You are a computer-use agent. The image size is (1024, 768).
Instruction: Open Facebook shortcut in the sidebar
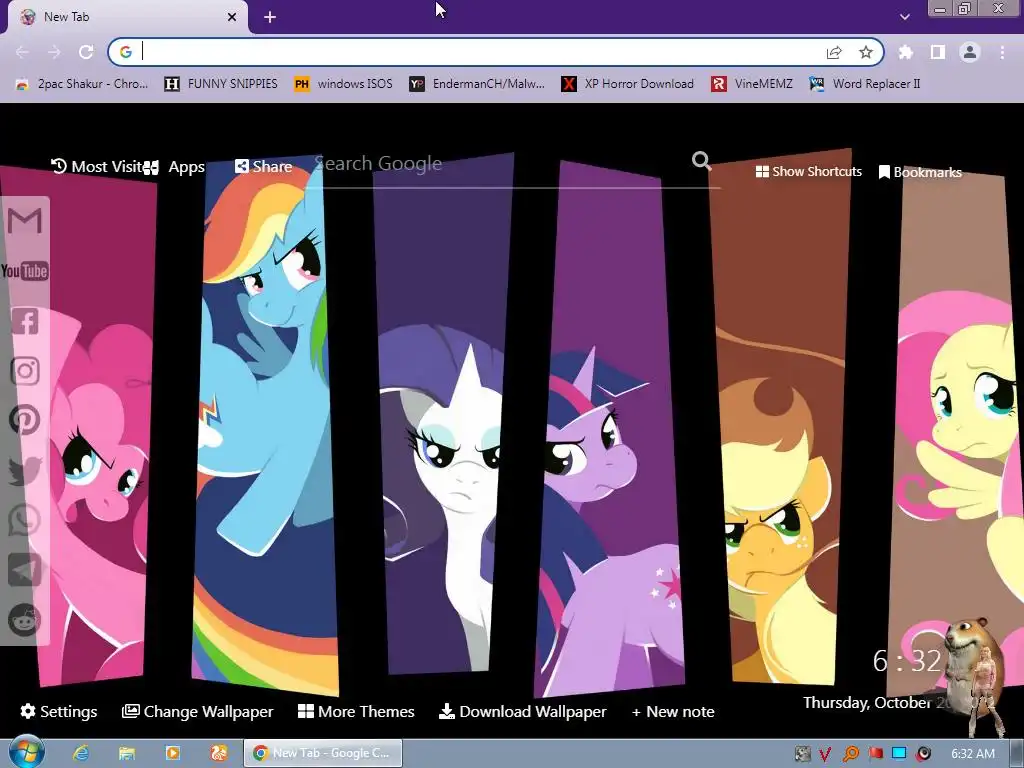point(25,321)
